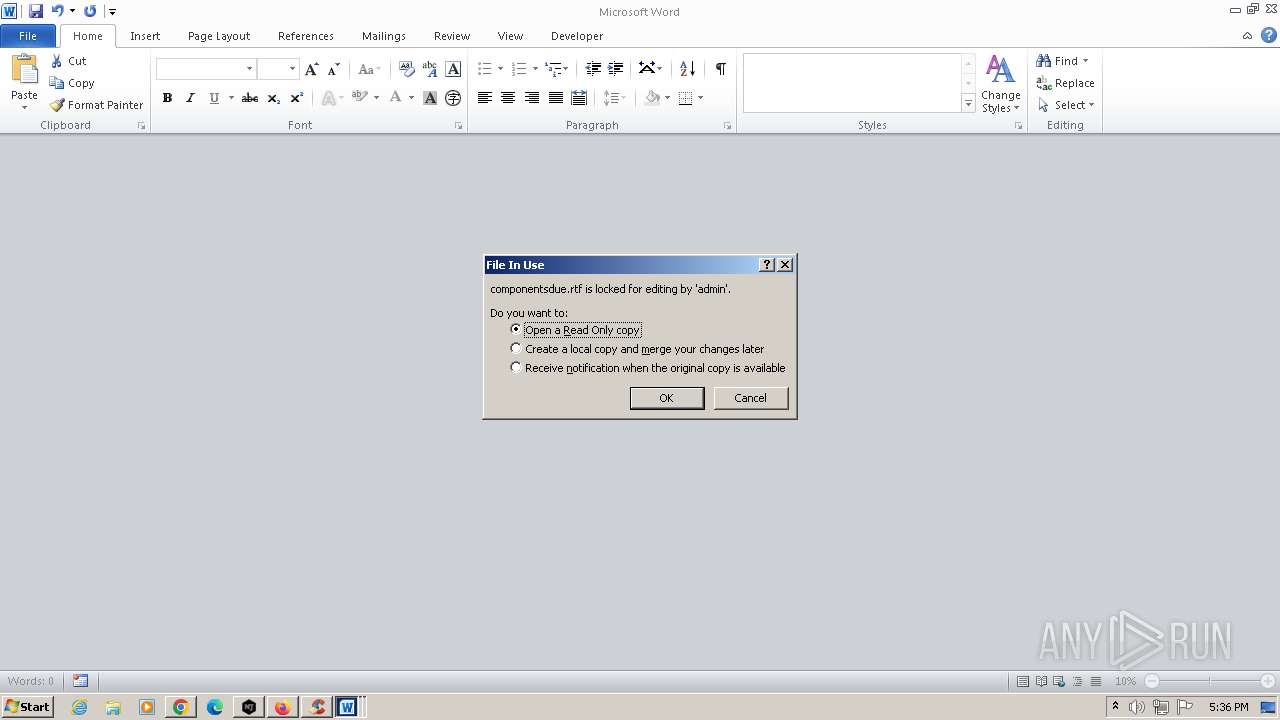Viewport: 1280px width, 720px height.
Task: Click the Paste icon
Action: [x=24, y=70]
